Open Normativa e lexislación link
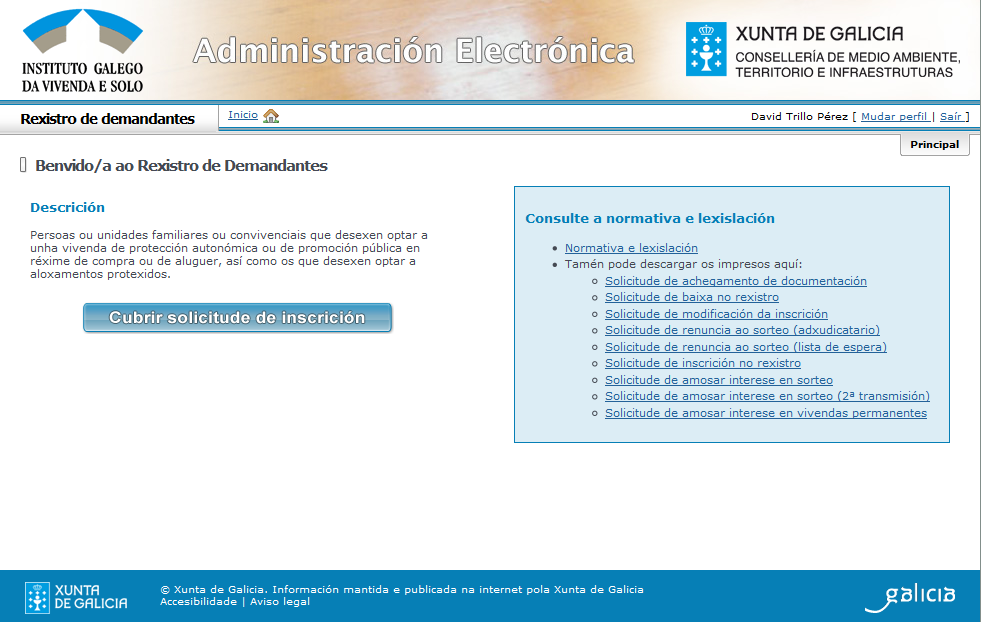The height and width of the screenshot is (622, 981). [x=631, y=248]
